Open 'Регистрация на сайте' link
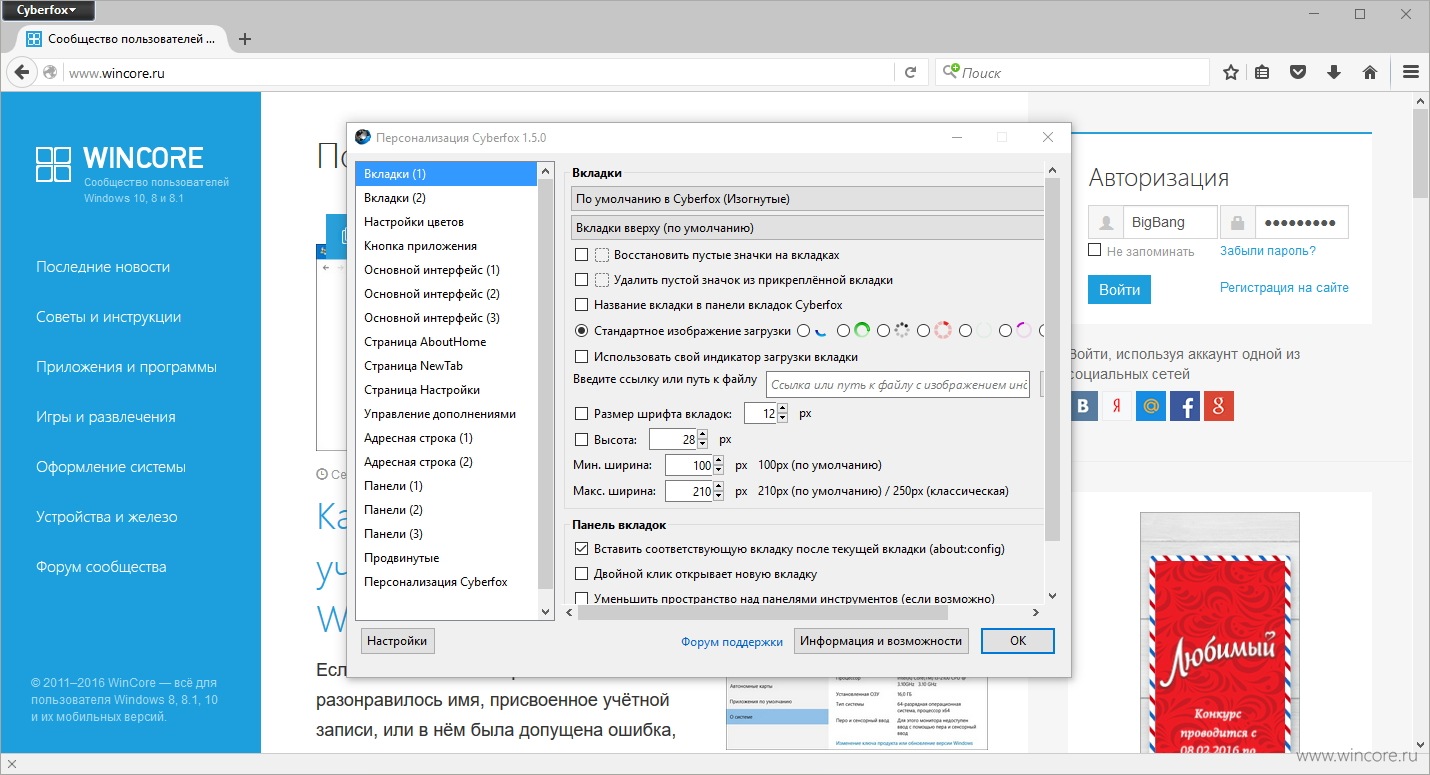Image resolution: width=1430 pixels, height=775 pixels. pyautogui.click(x=1284, y=288)
